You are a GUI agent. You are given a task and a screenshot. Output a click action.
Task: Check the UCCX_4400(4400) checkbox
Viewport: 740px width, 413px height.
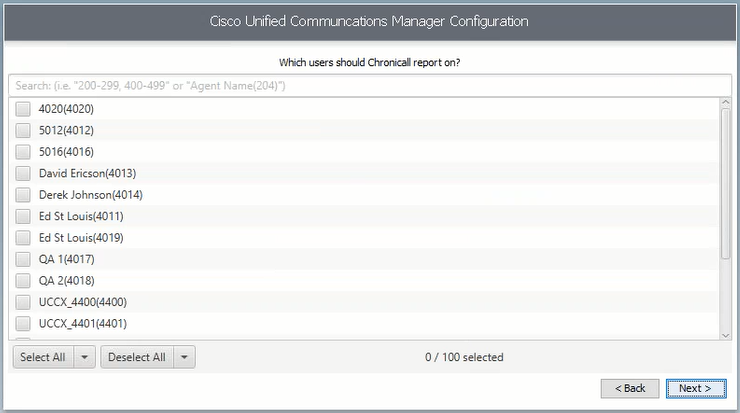click(x=23, y=302)
